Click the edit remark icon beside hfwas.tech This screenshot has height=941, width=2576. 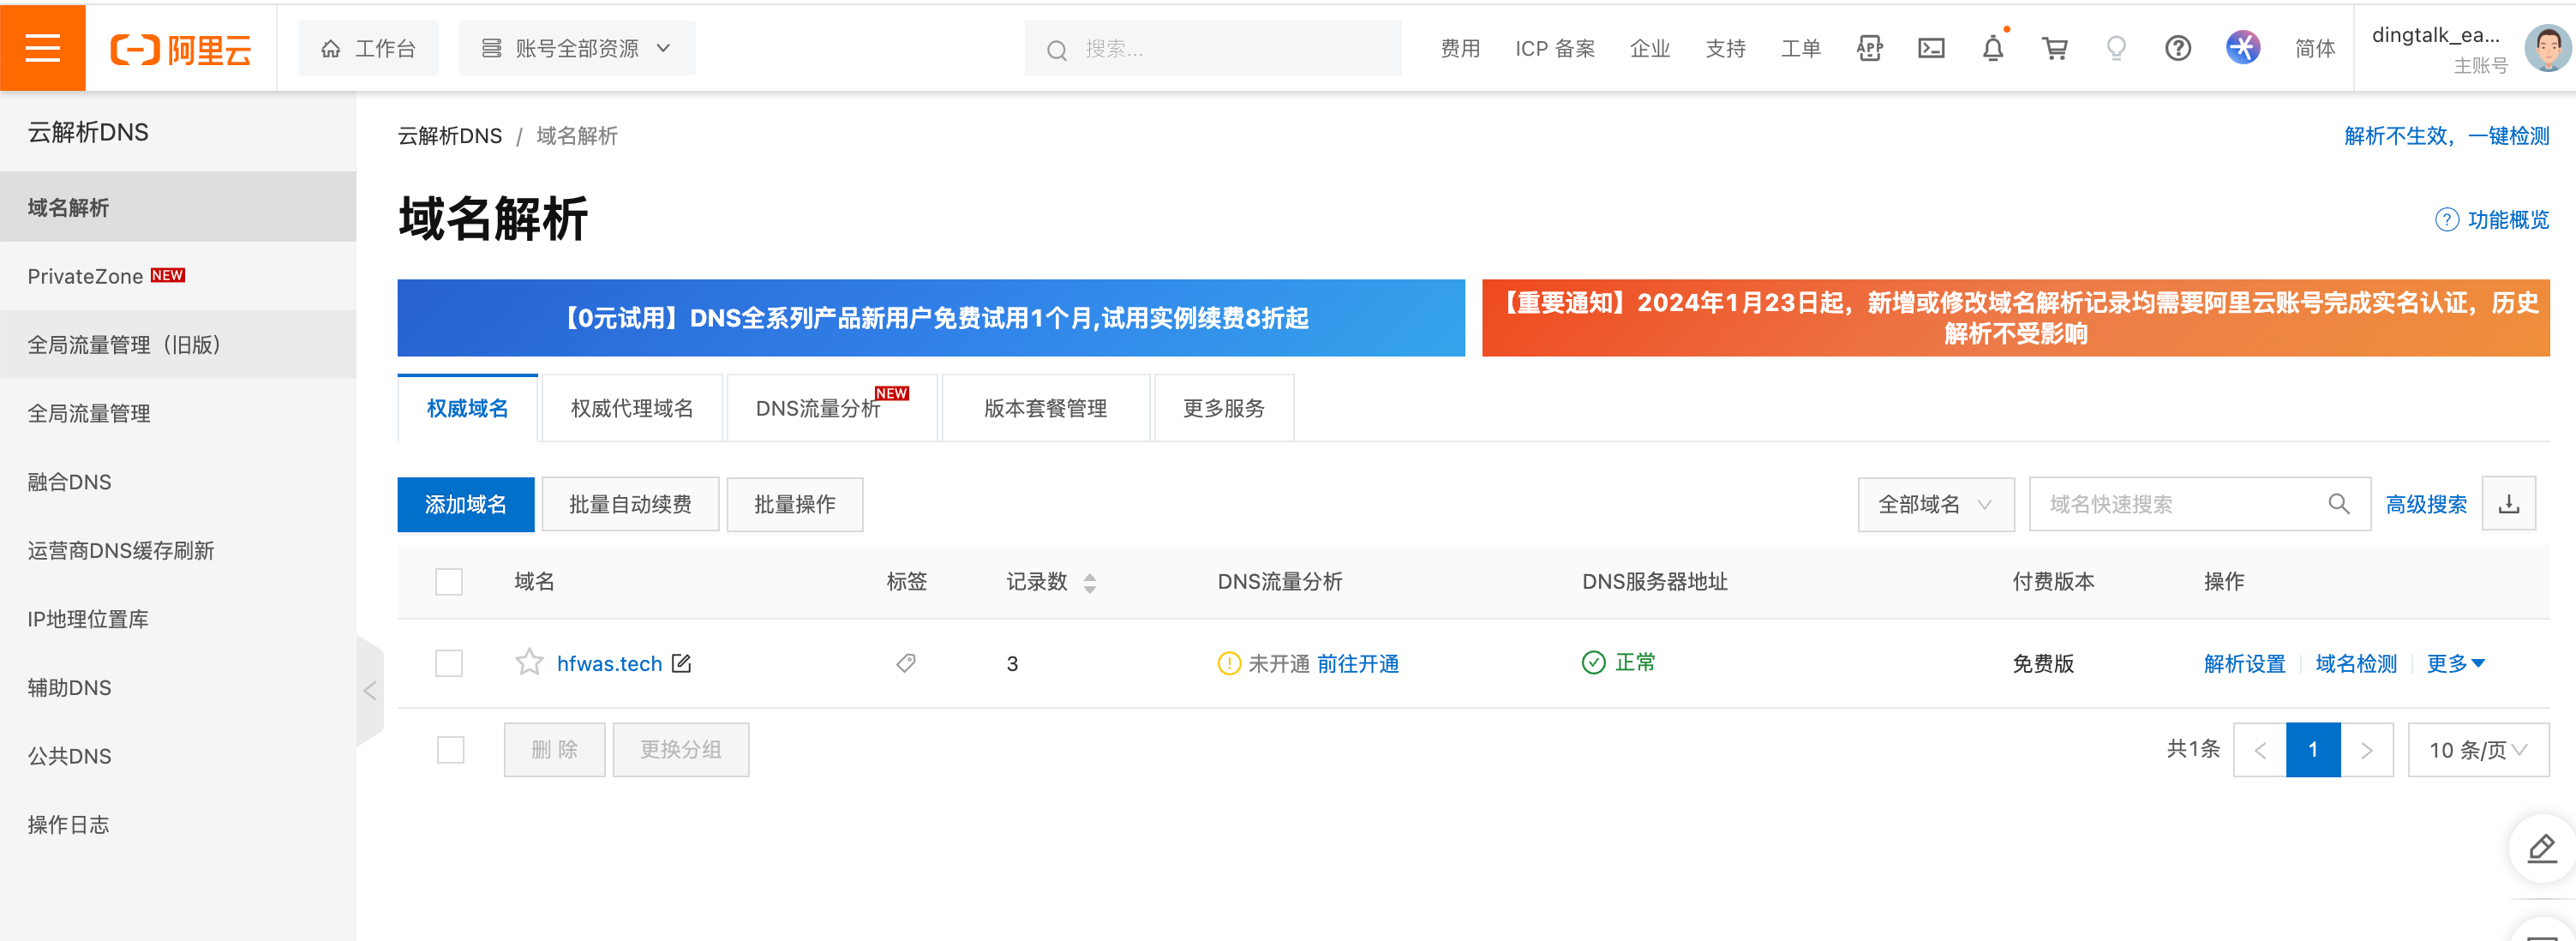(x=681, y=662)
